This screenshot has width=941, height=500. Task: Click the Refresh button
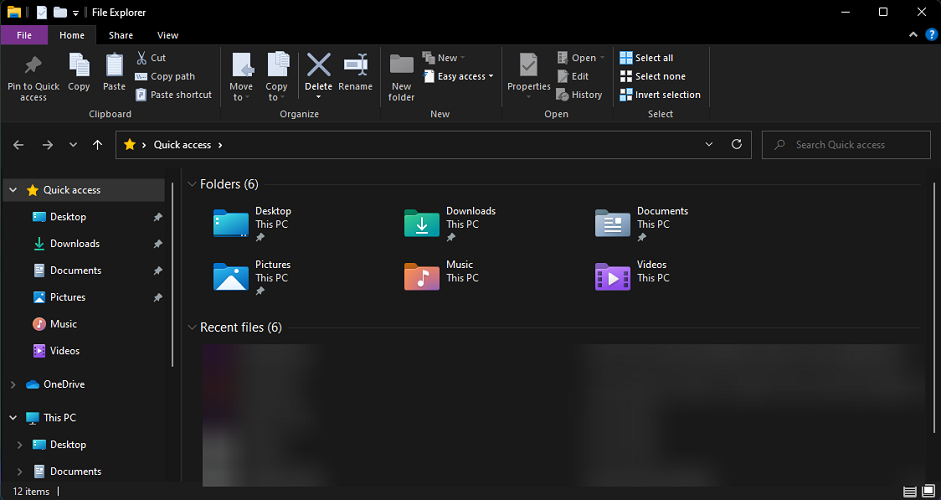tap(737, 145)
